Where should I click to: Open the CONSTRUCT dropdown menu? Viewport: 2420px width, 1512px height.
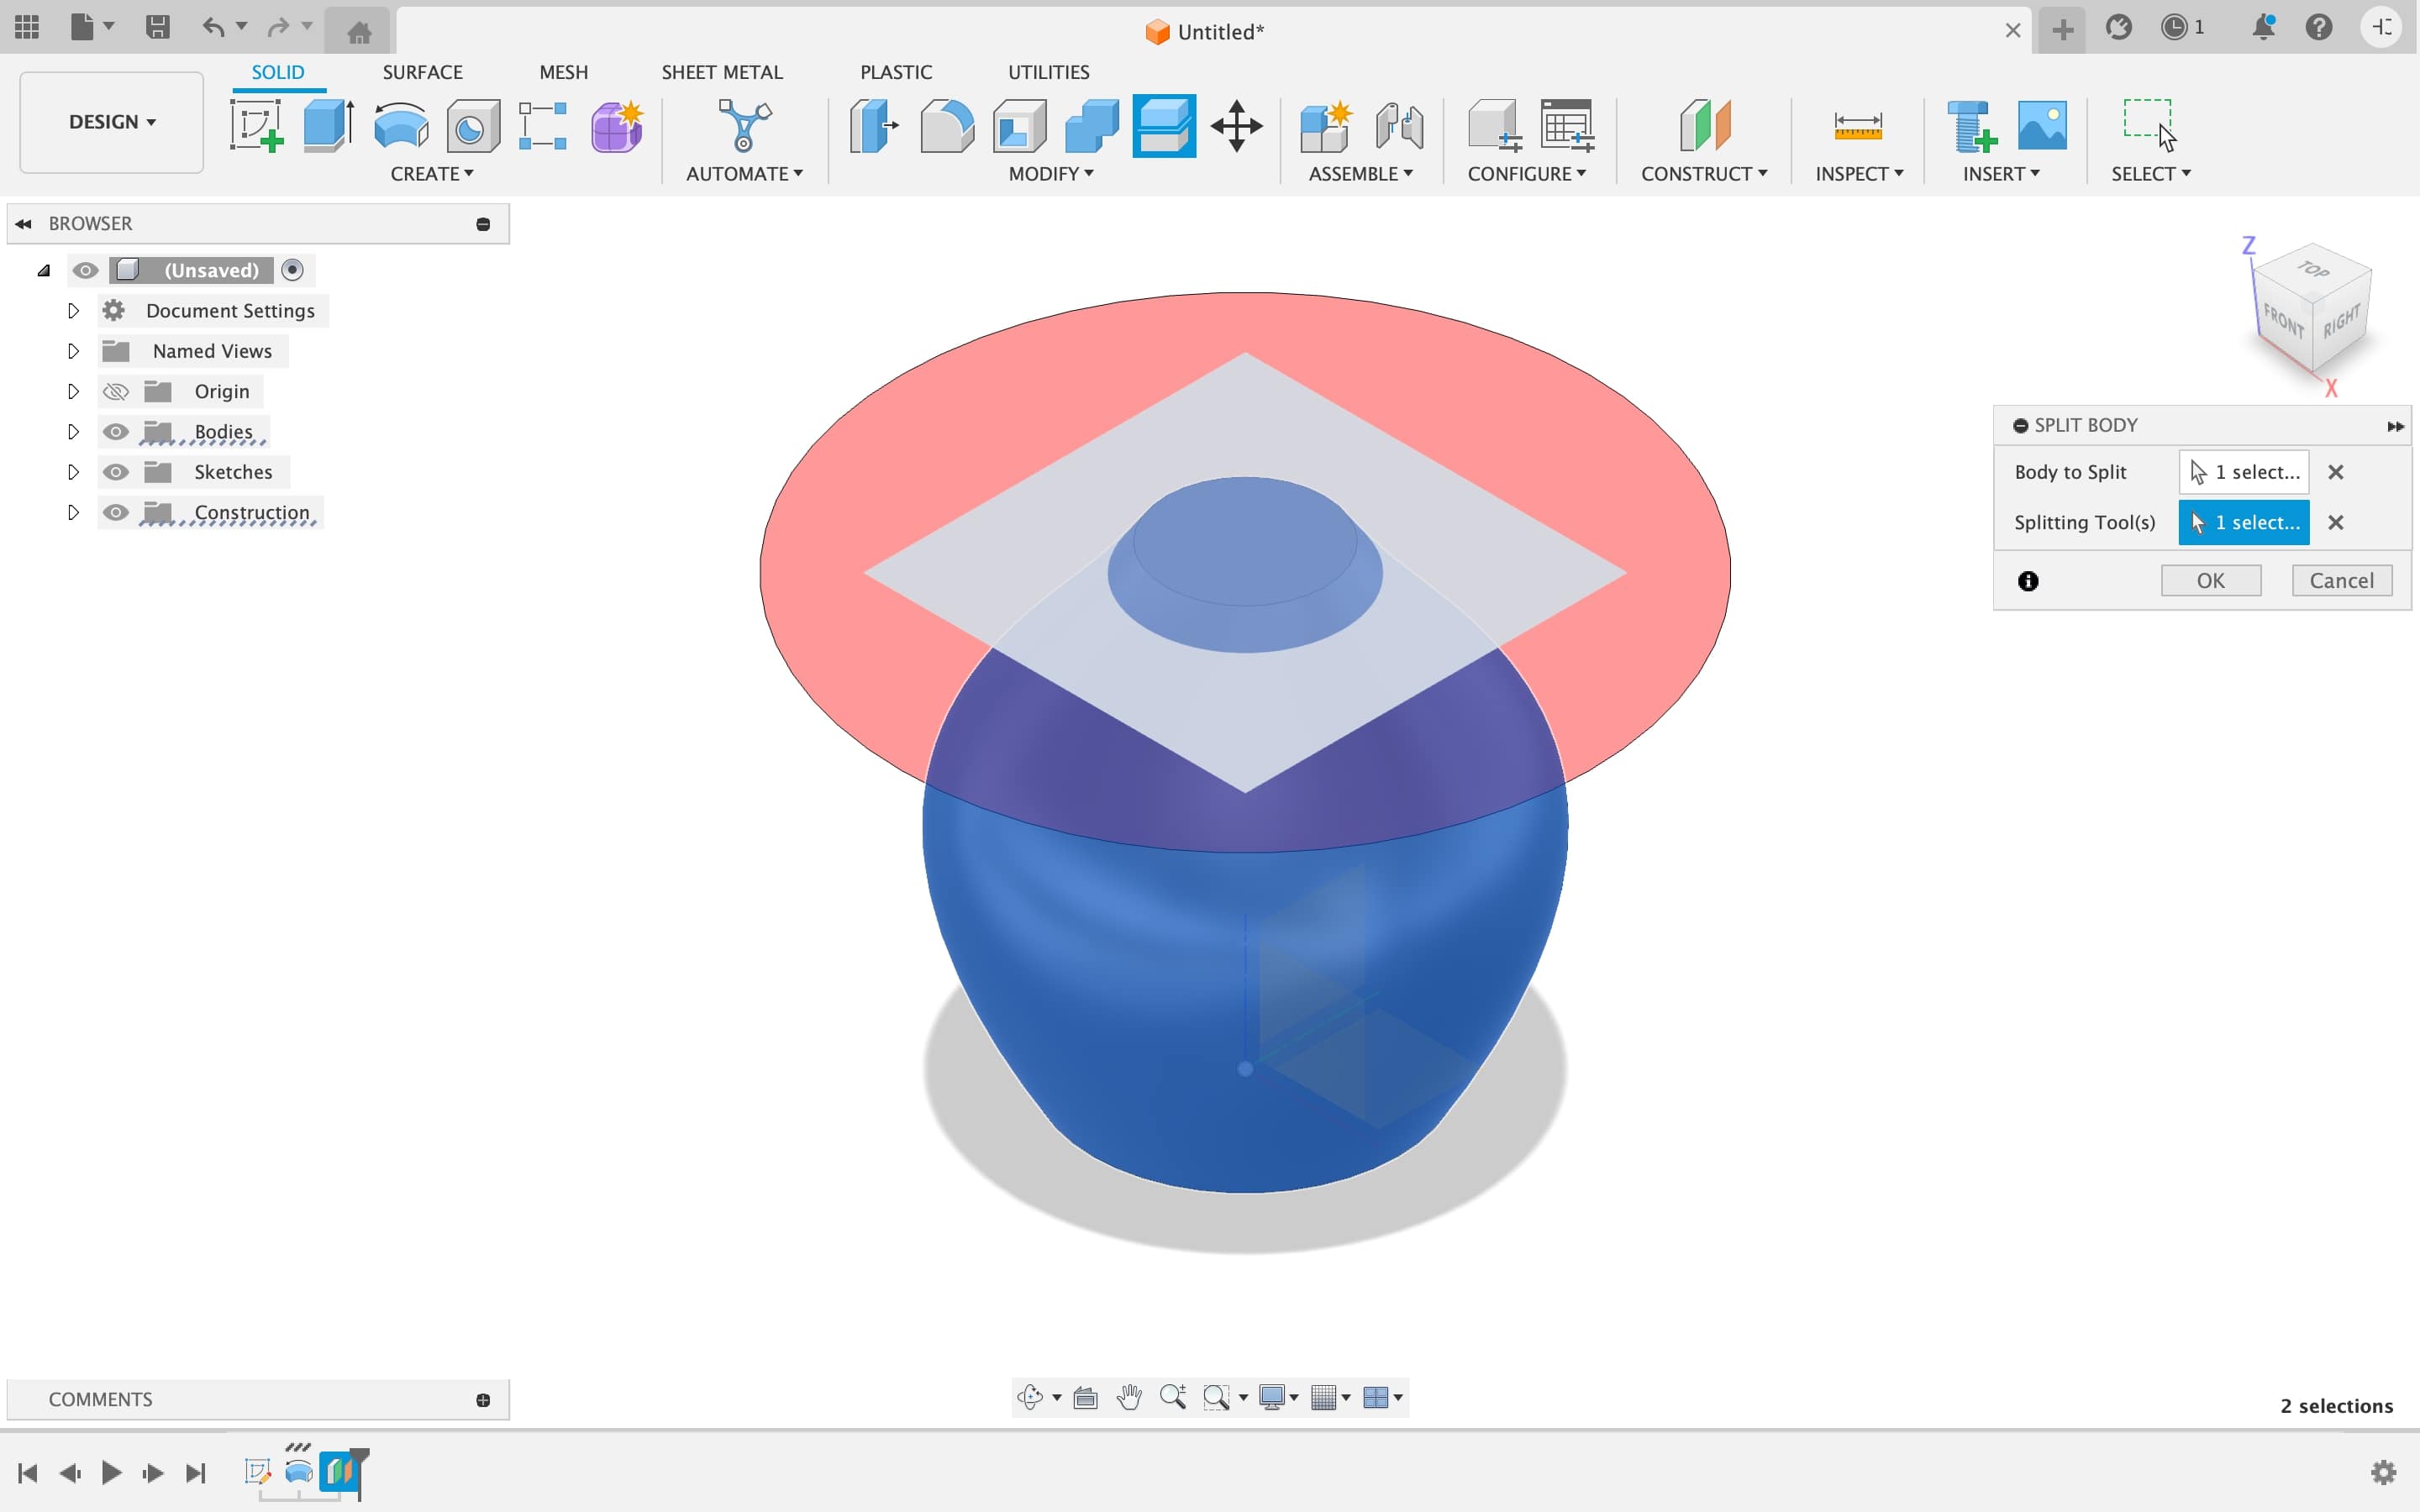click(1704, 174)
